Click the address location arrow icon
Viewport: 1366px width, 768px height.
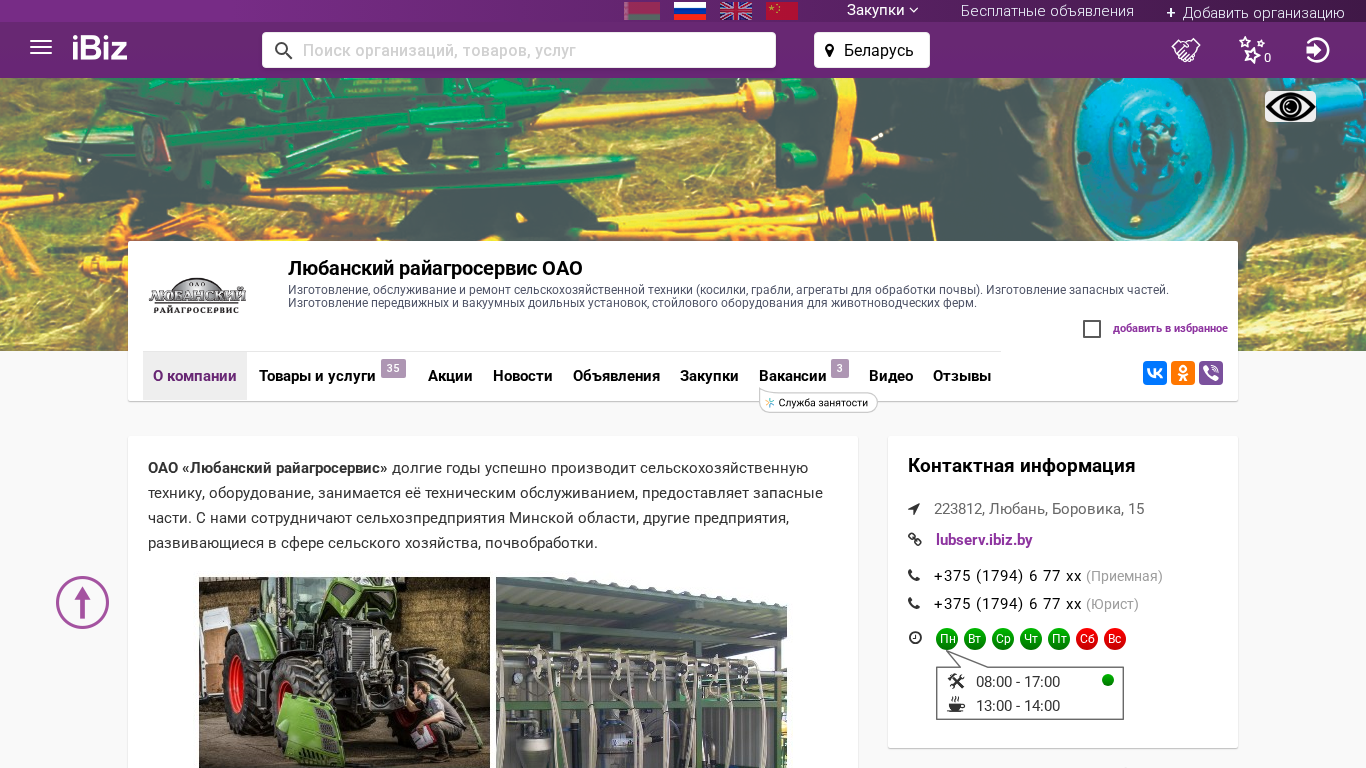[914, 509]
